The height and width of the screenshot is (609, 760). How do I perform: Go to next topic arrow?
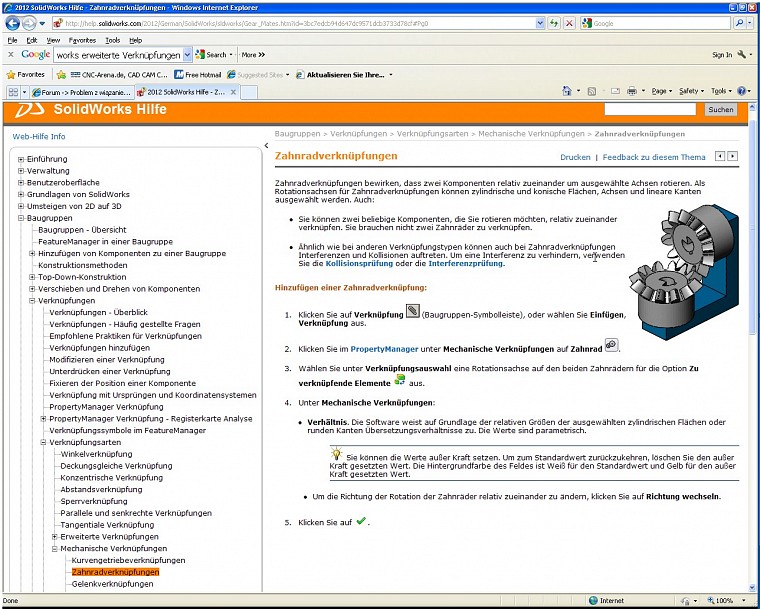click(733, 156)
